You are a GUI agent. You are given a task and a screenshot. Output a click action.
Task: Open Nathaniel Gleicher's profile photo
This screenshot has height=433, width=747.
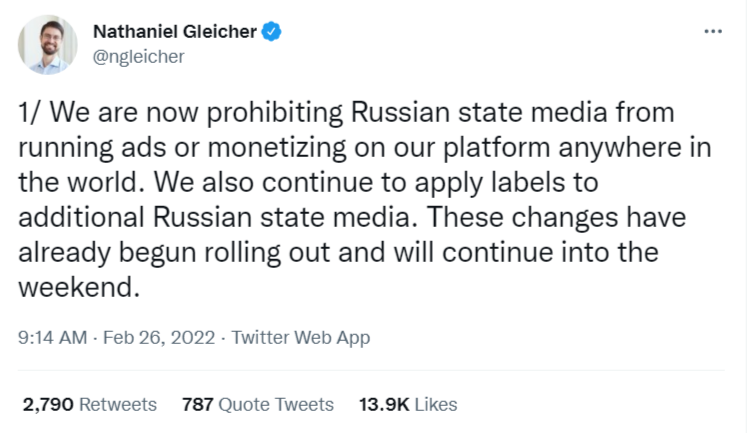(47, 45)
